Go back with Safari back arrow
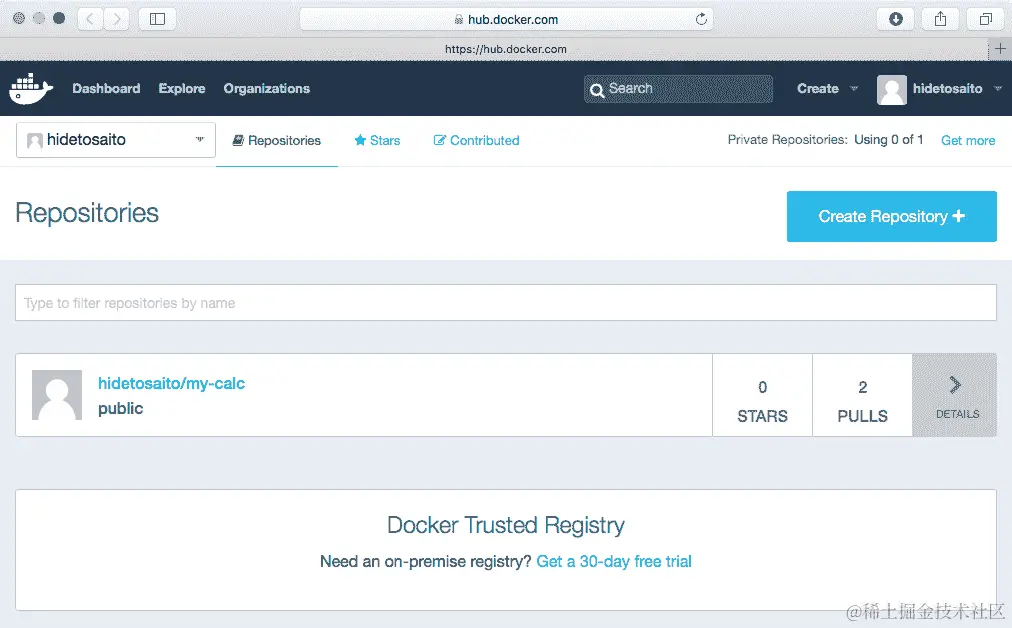 (90, 19)
